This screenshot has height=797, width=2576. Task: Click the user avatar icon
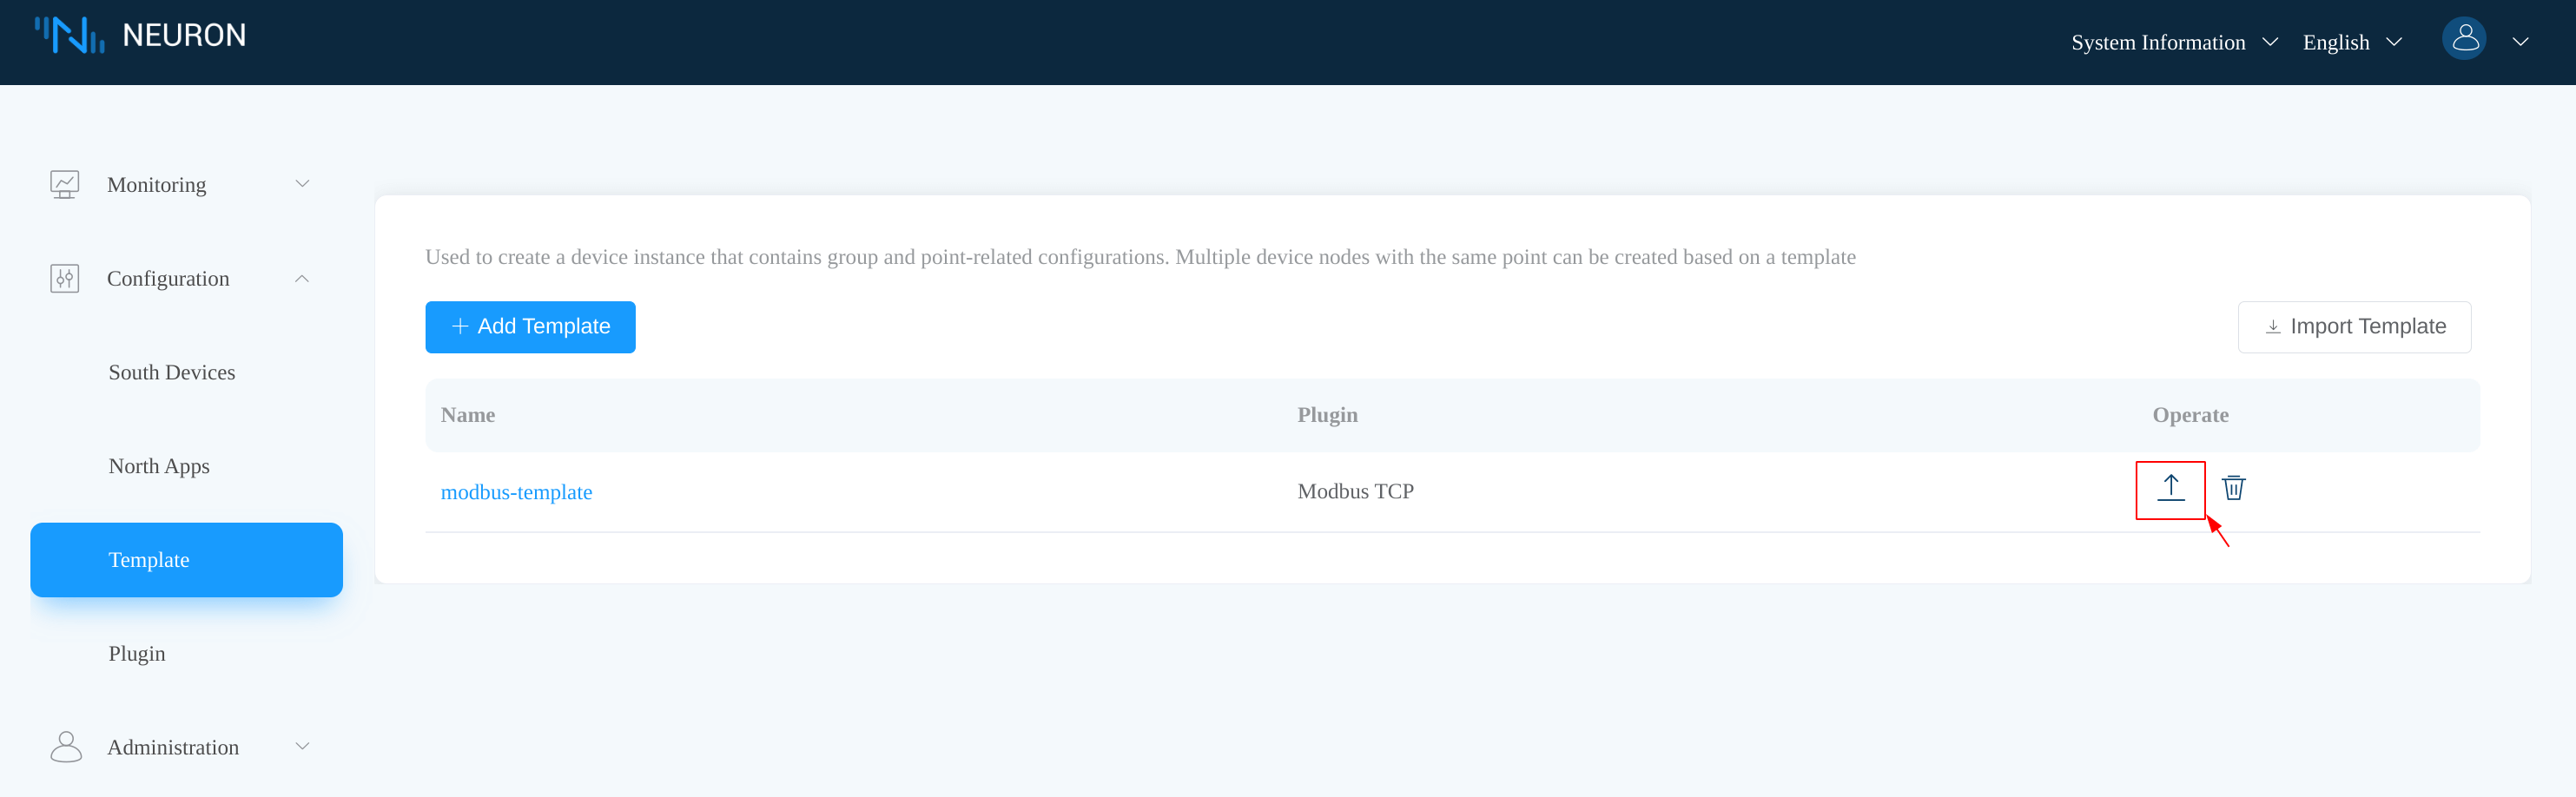tap(2463, 40)
